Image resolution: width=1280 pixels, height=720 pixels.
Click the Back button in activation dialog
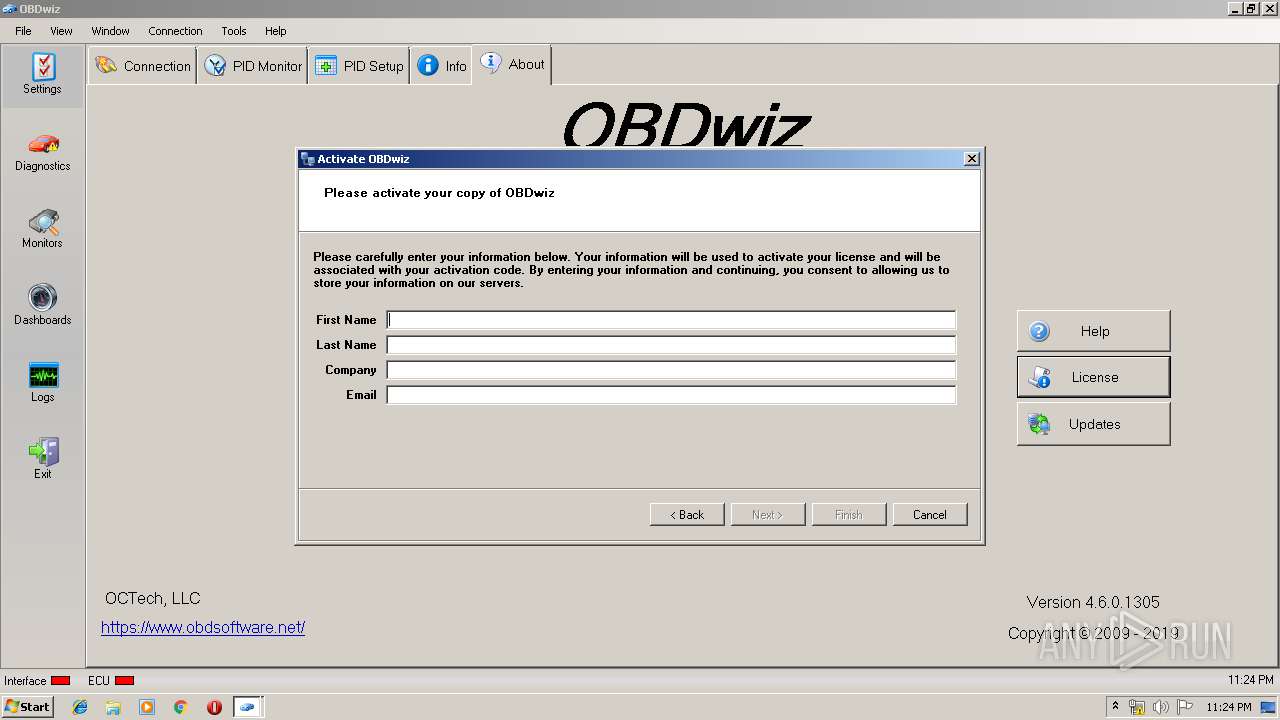point(687,514)
